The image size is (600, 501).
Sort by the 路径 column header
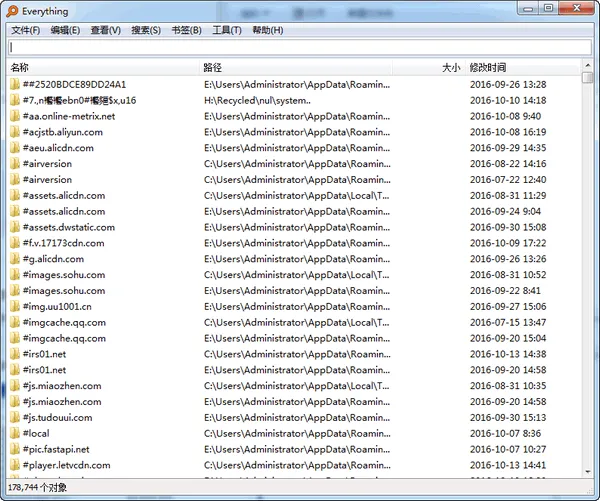pyautogui.click(x=296, y=68)
